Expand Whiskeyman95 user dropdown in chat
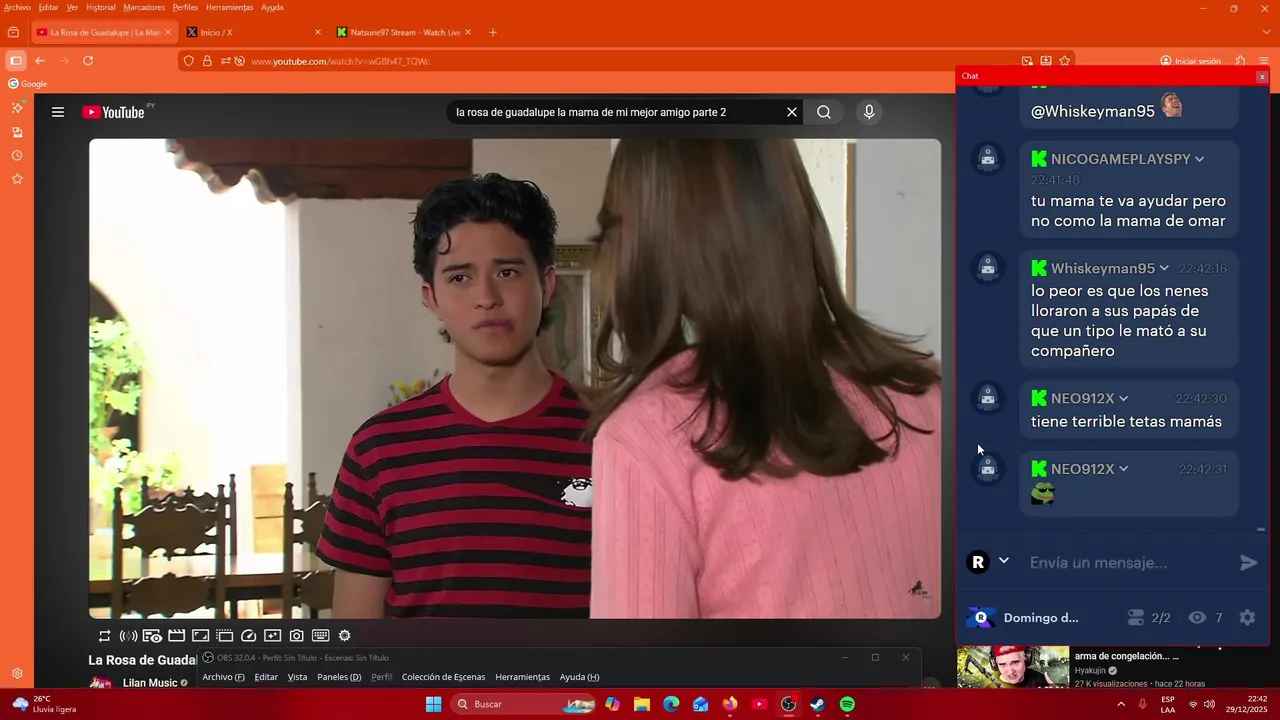The width and height of the screenshot is (1280, 720). point(1164,268)
